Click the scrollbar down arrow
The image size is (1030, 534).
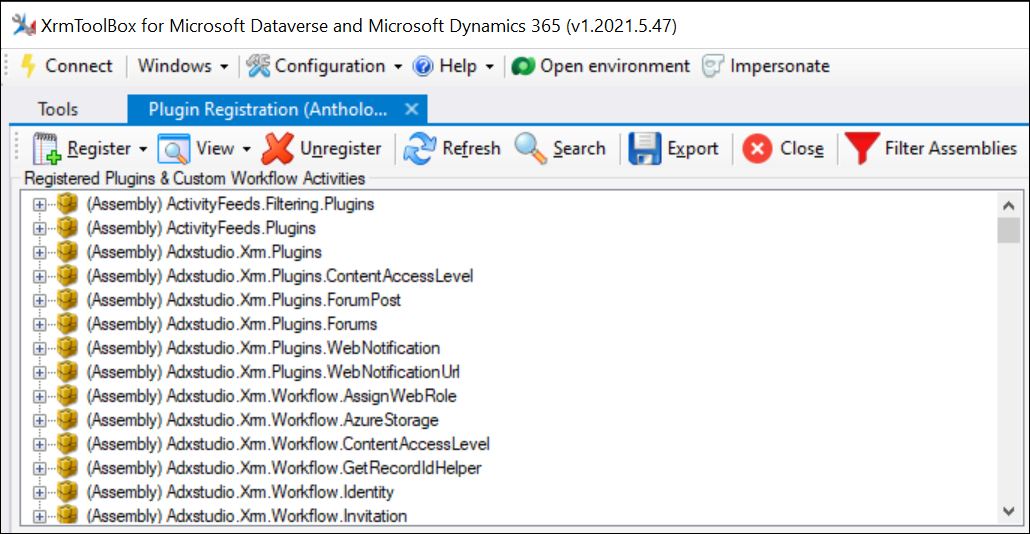[x=1009, y=511]
